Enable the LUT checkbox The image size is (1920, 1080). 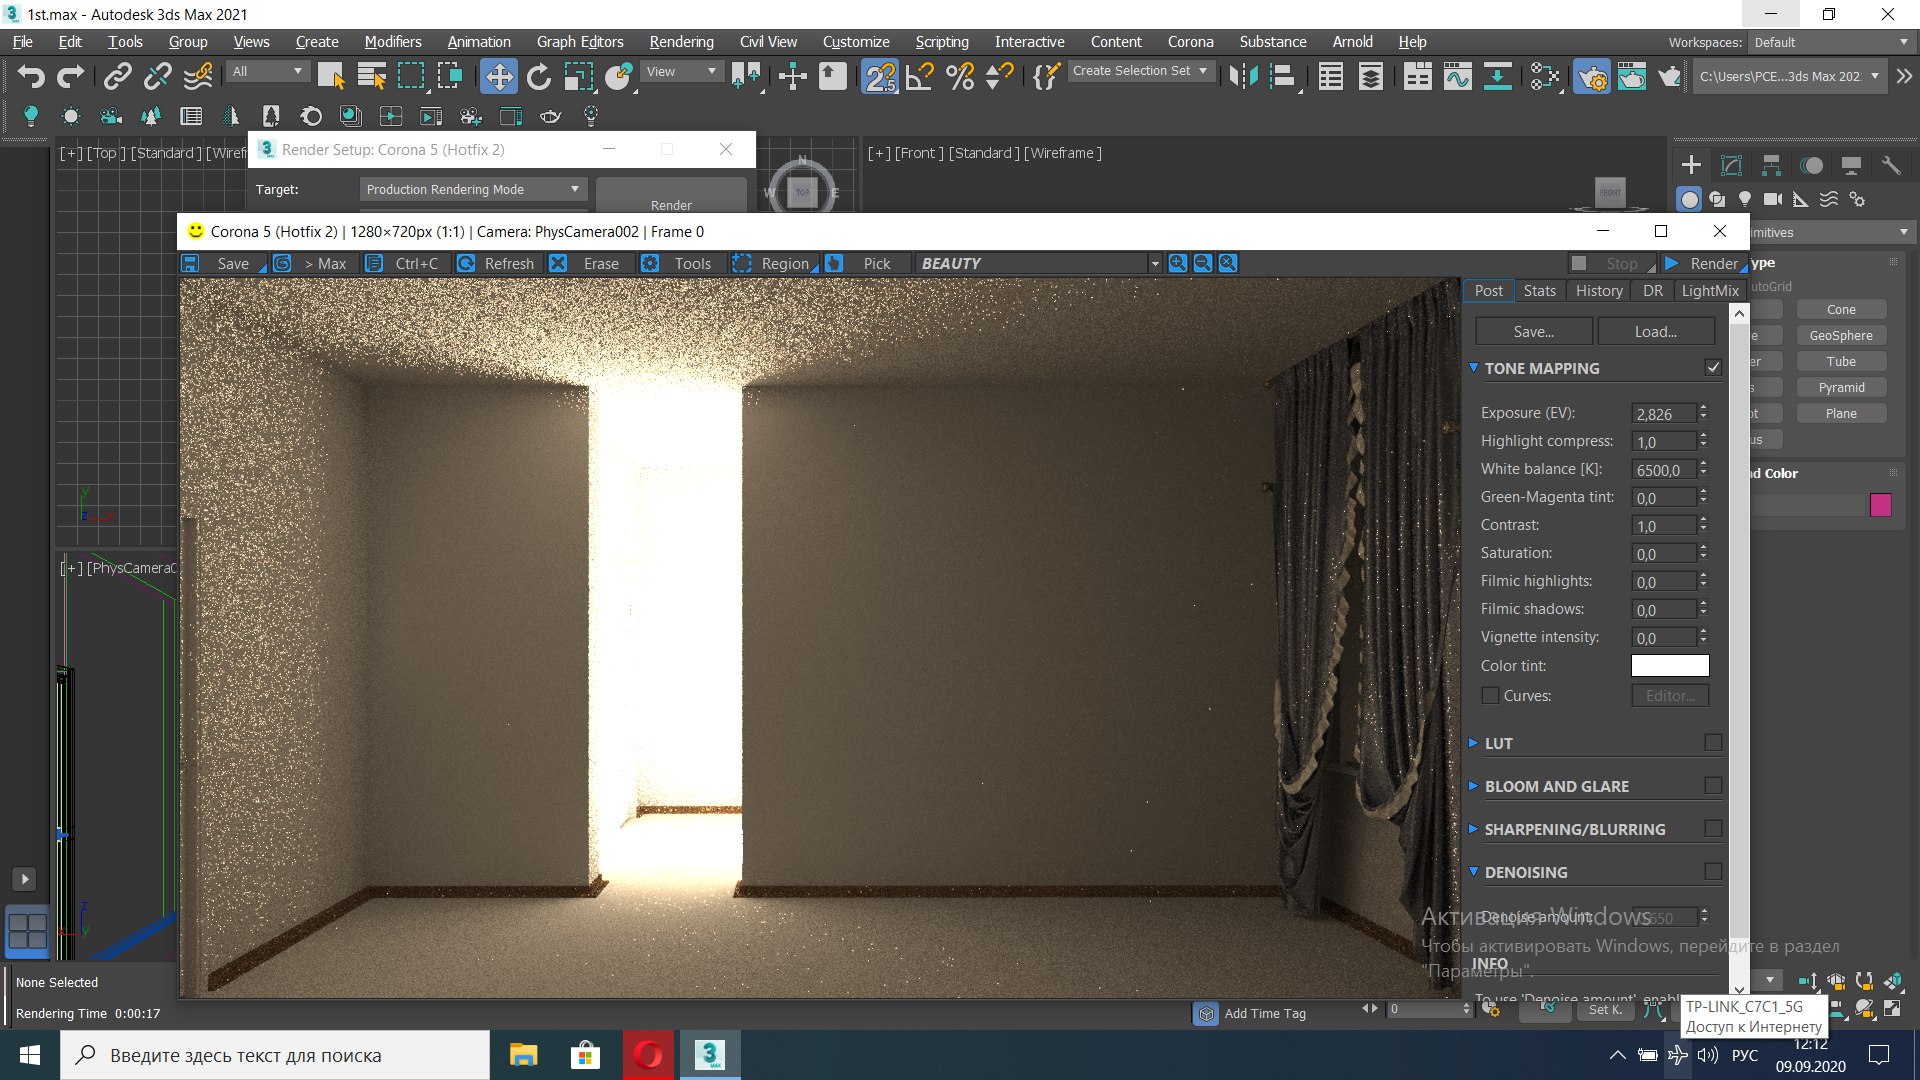click(1713, 743)
